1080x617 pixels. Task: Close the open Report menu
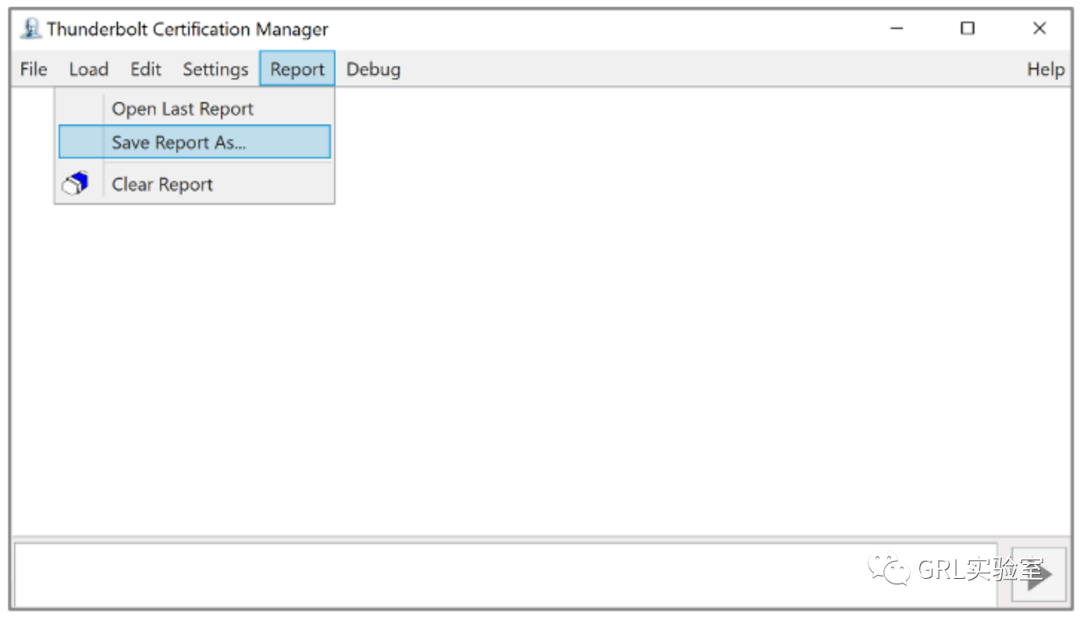coord(297,69)
